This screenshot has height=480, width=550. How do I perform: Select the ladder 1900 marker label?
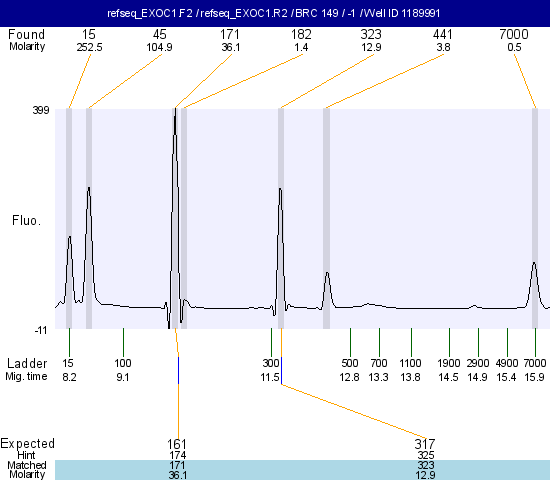coord(449,363)
